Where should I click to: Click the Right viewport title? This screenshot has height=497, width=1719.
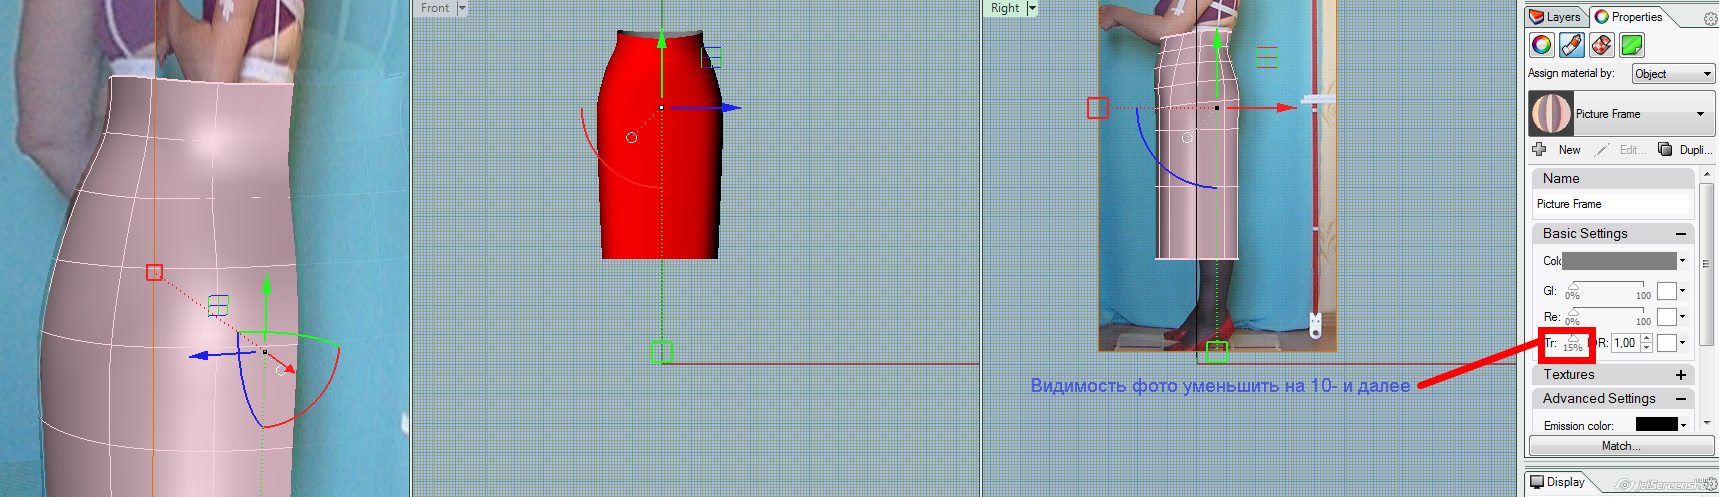[1005, 8]
